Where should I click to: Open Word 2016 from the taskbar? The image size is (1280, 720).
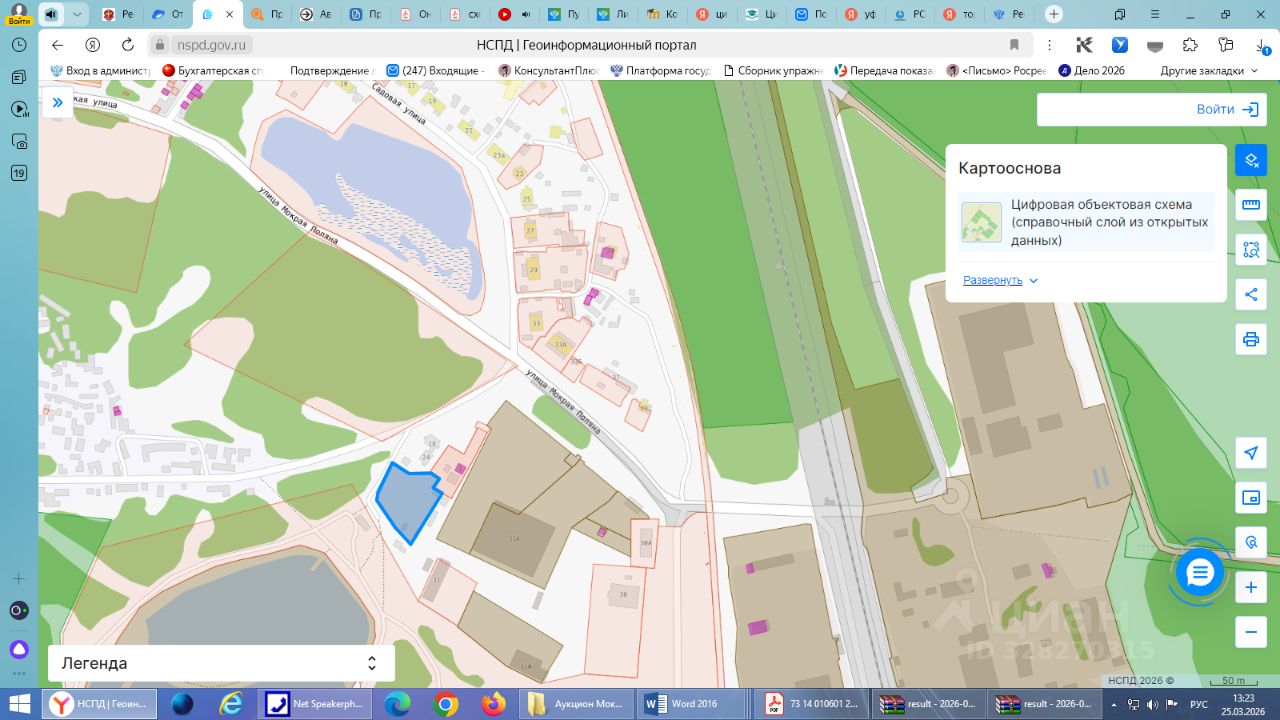[x=694, y=703]
